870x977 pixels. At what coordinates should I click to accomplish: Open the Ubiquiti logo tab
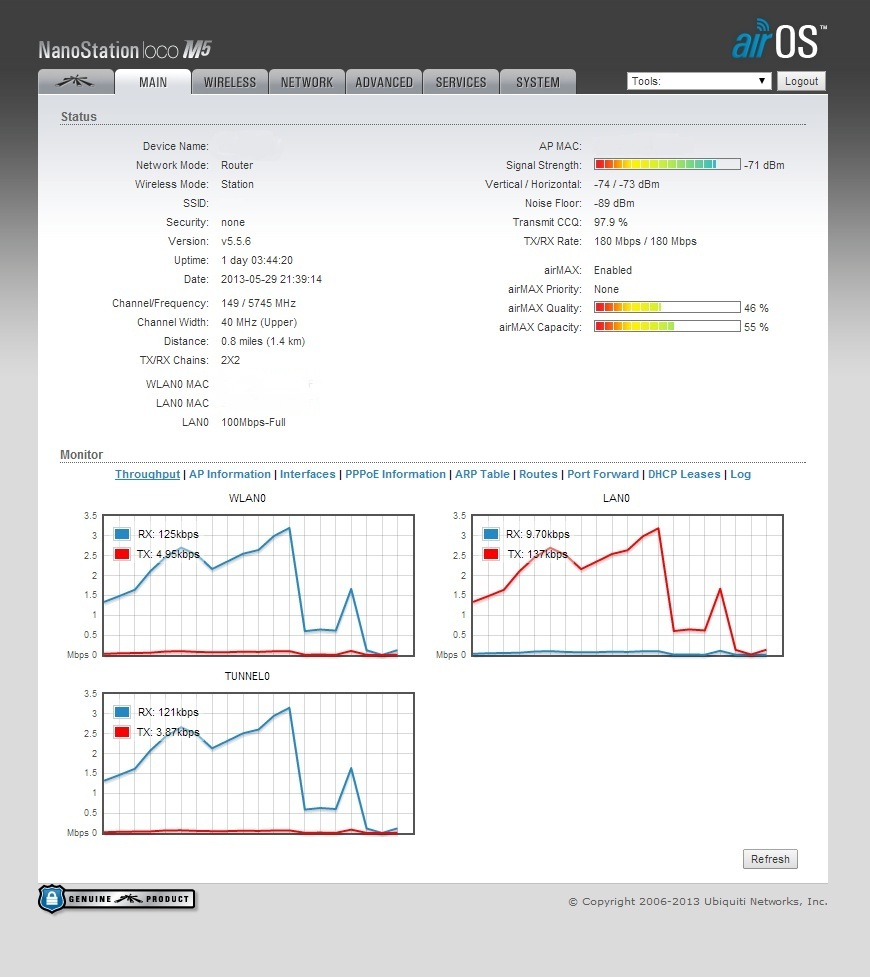pyautogui.click(x=76, y=82)
